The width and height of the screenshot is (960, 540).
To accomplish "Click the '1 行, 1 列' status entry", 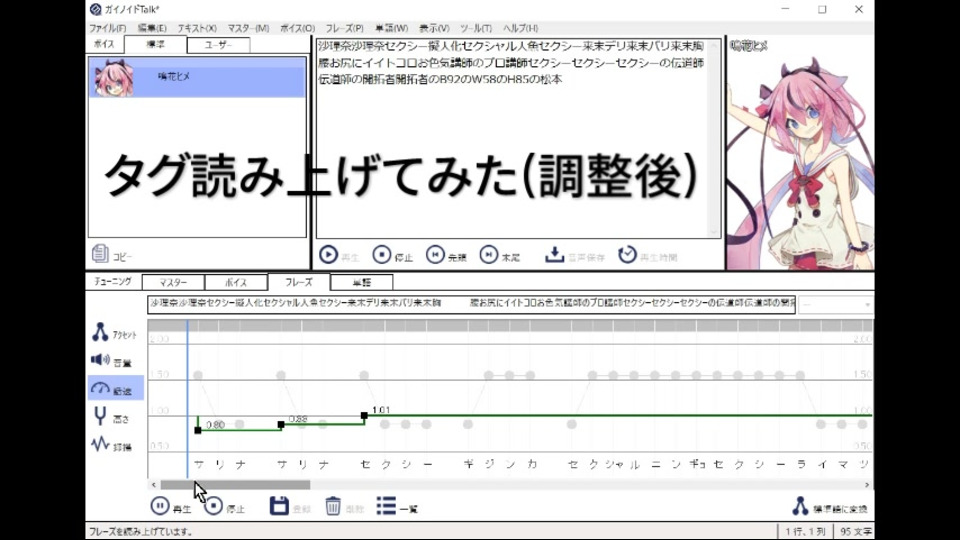I will tap(805, 531).
